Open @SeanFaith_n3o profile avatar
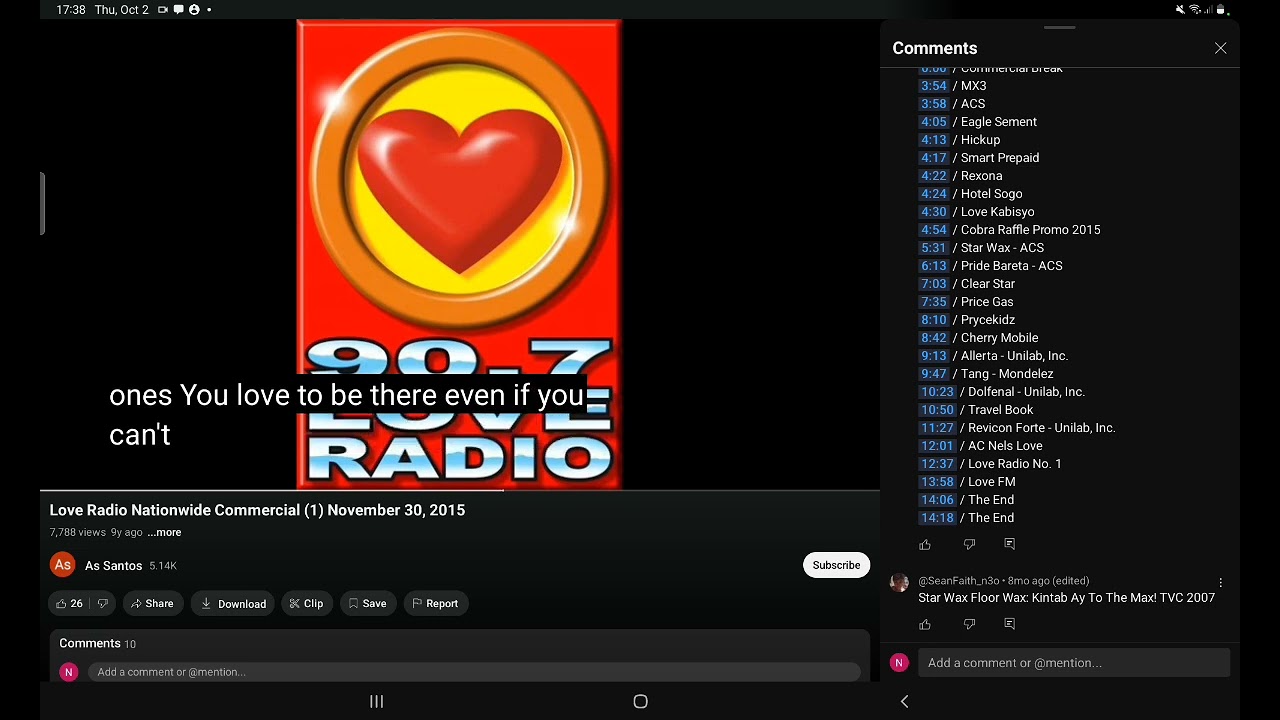This screenshot has width=1280, height=720. 899,583
